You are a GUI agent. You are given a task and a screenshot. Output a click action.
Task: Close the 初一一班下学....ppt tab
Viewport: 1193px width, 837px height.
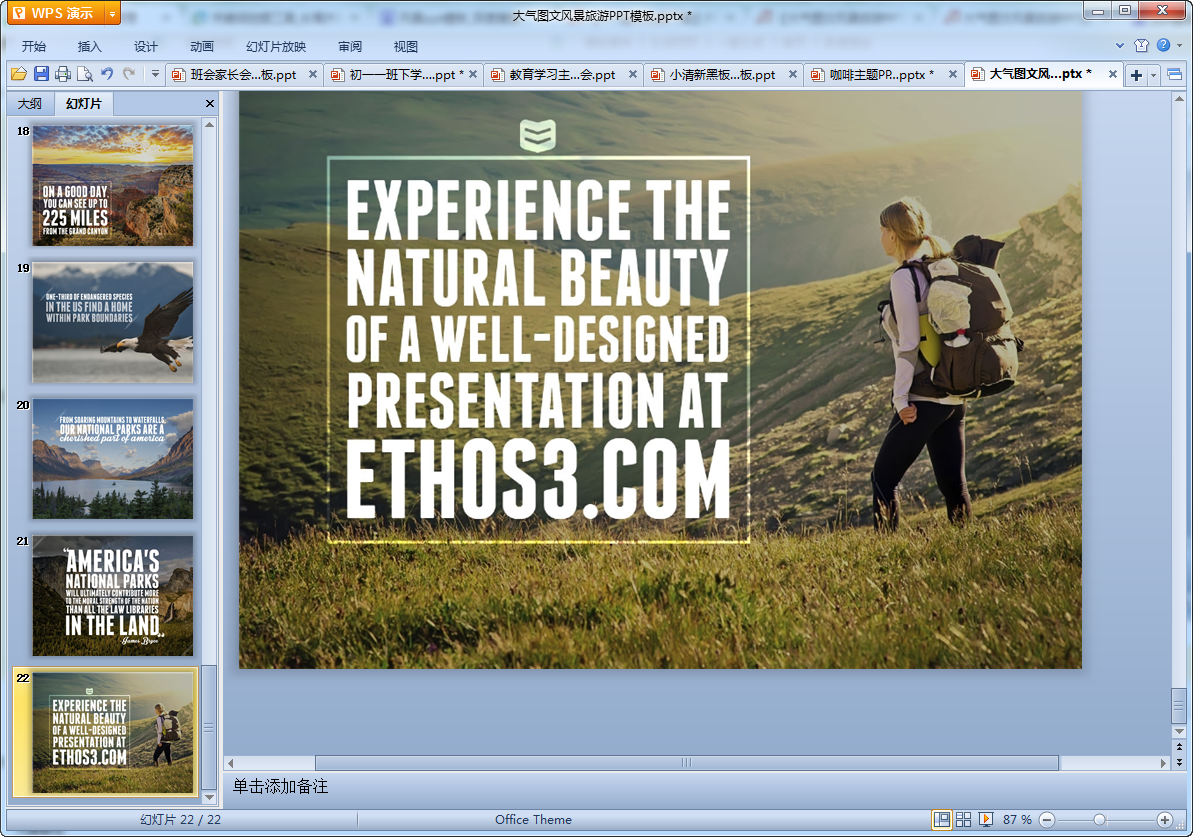(x=472, y=75)
